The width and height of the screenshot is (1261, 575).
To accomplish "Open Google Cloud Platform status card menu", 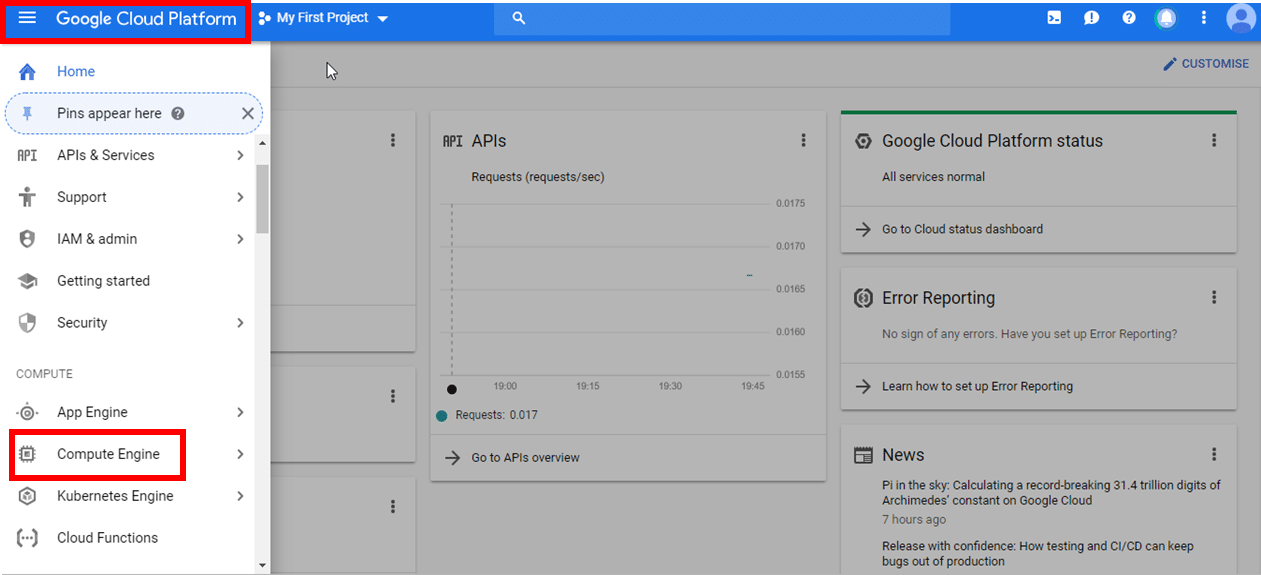I will [x=1214, y=141].
